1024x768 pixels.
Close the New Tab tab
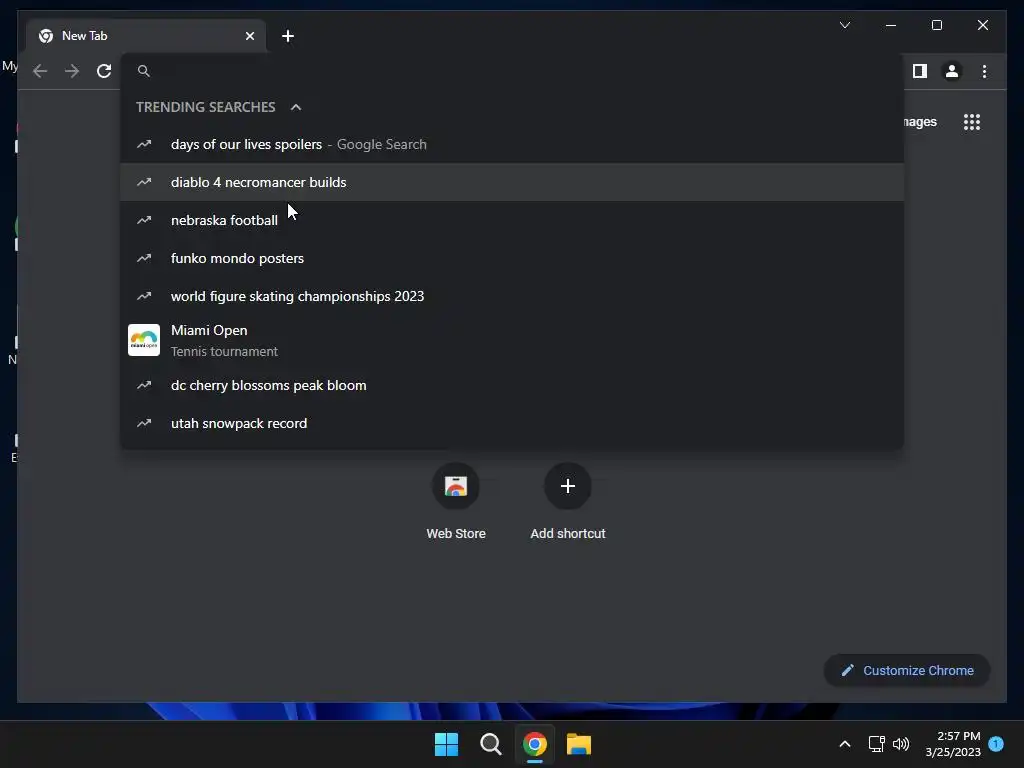click(x=249, y=36)
